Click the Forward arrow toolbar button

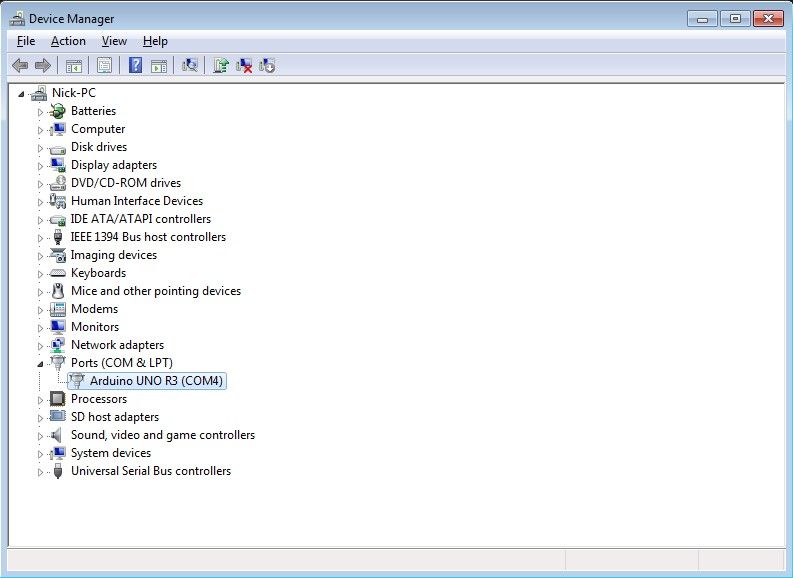click(x=42, y=66)
